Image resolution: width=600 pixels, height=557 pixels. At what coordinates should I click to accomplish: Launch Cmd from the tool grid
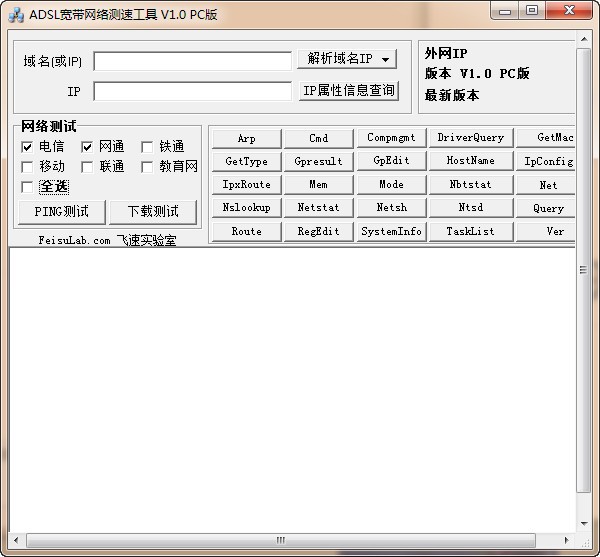(x=318, y=139)
